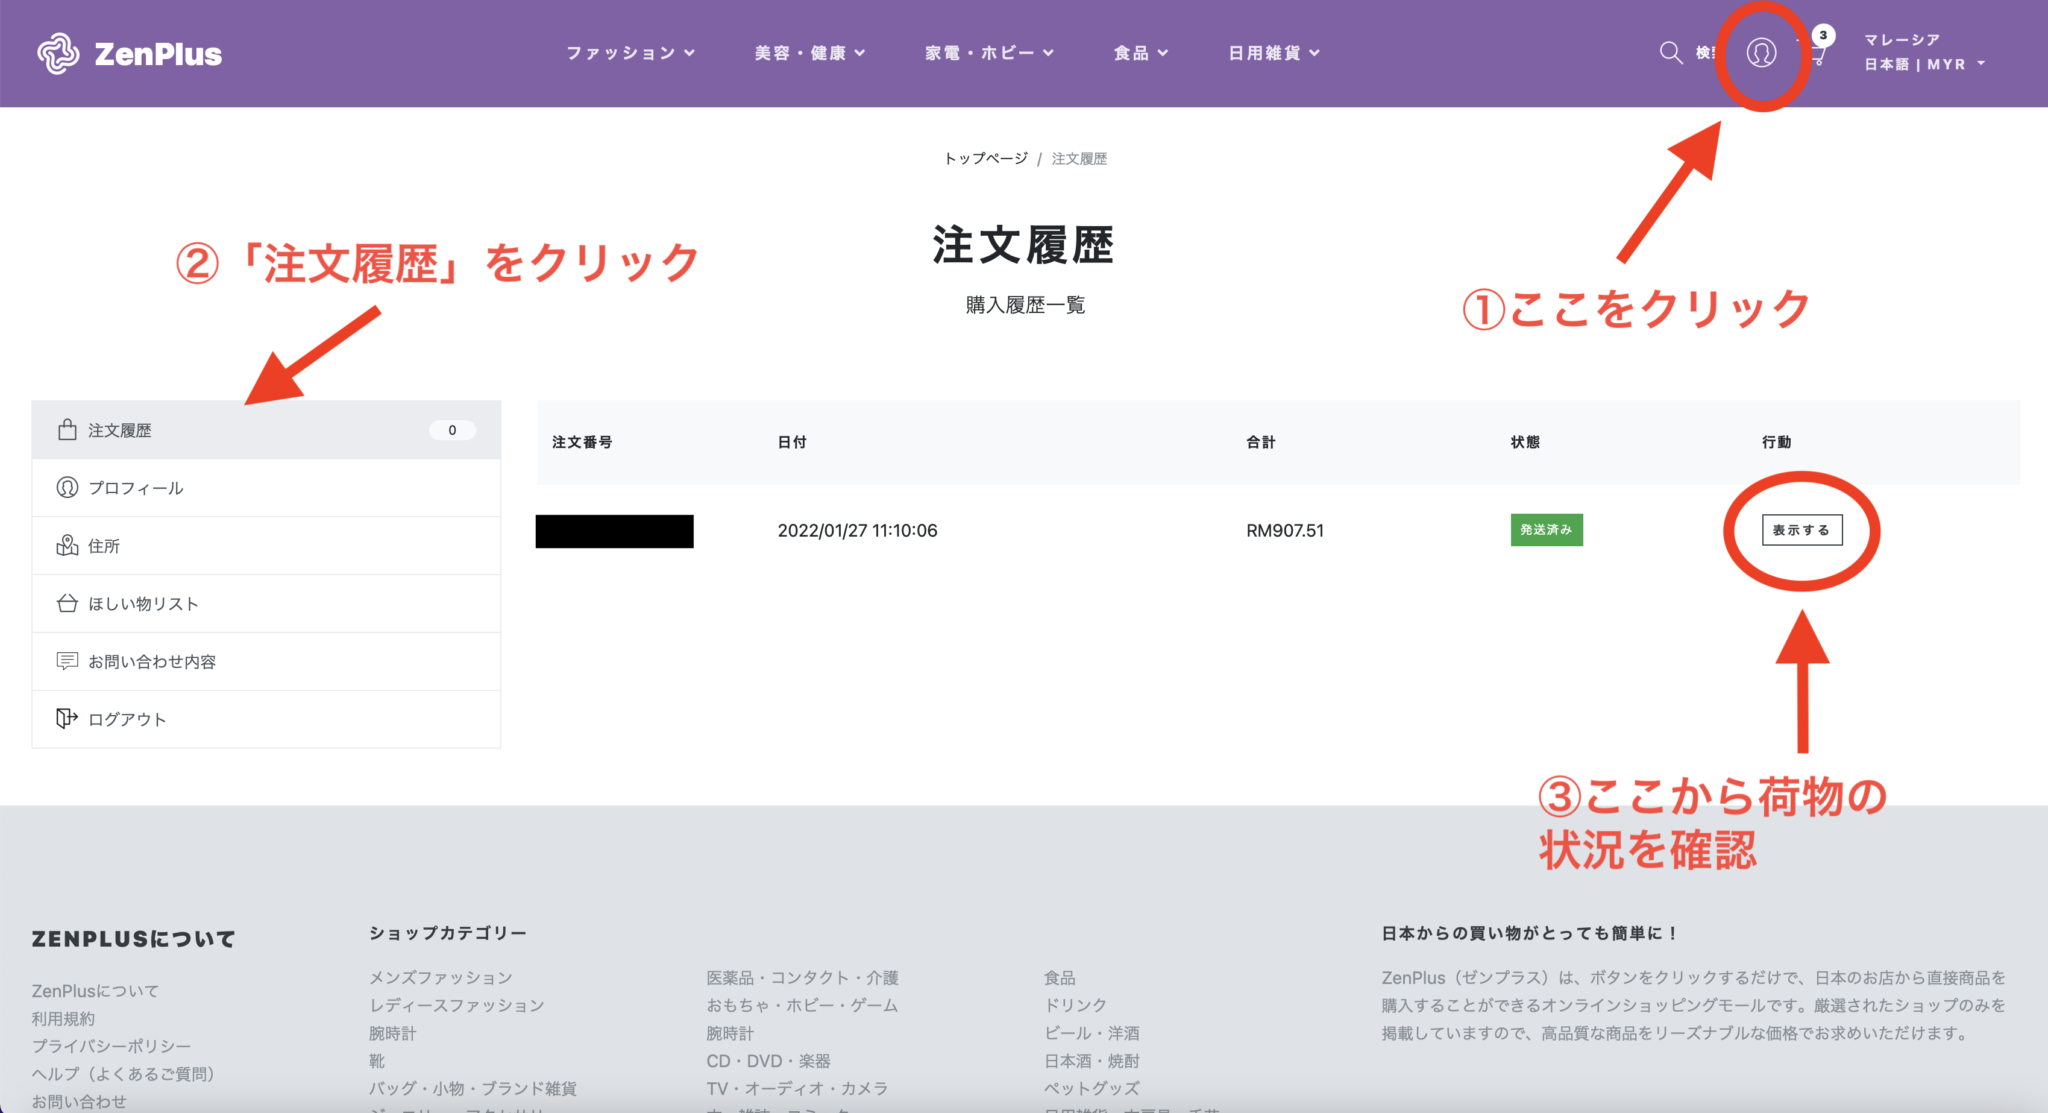Open the プライバシーポリシー footer link
The image size is (2048, 1113).
point(110,1045)
